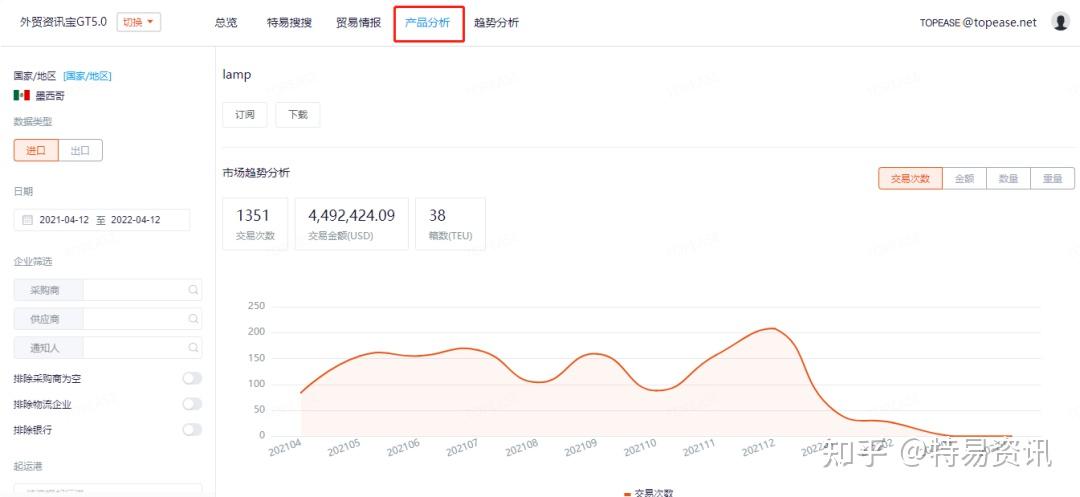Open the date range picker
Screen dimensions: 1080x497
point(102,220)
